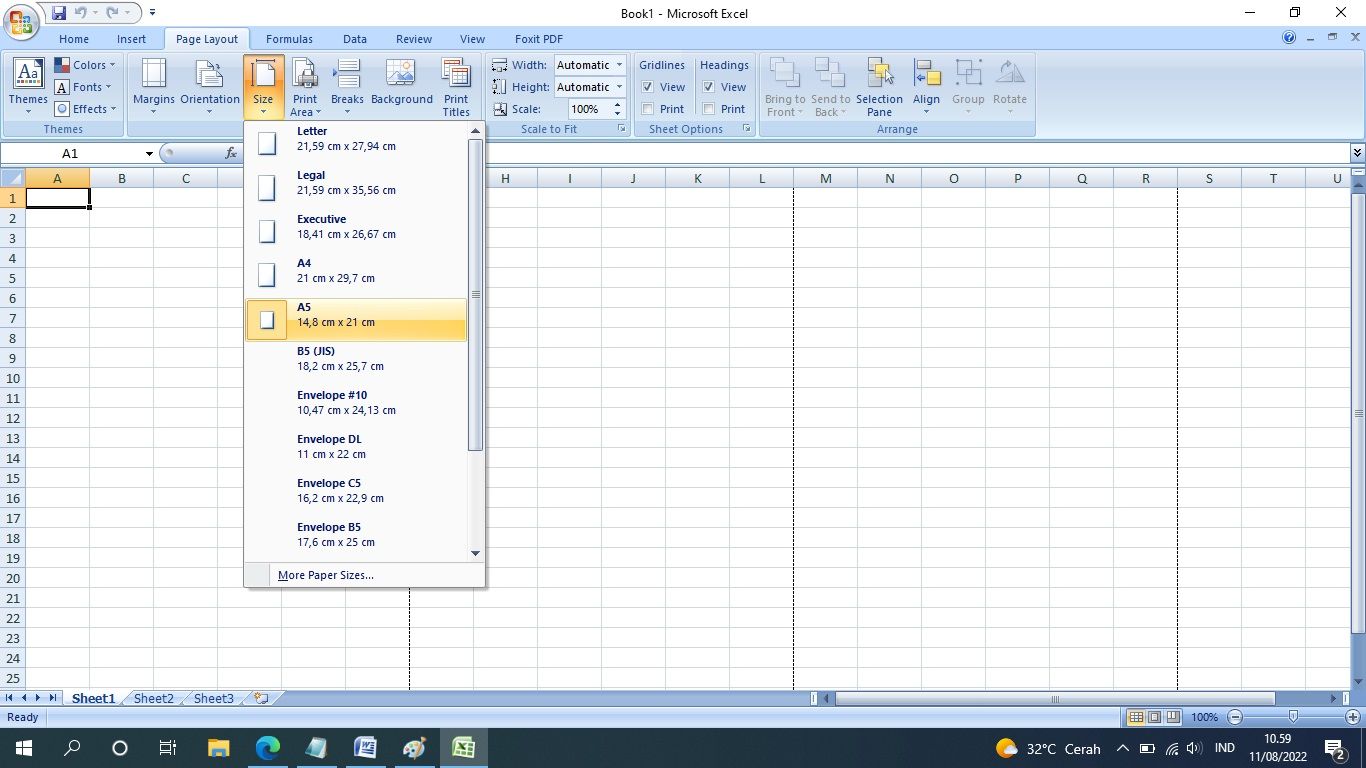Switch to Page Break Preview in status bar
Viewport: 1366px width, 768px height.
(x=1172, y=717)
